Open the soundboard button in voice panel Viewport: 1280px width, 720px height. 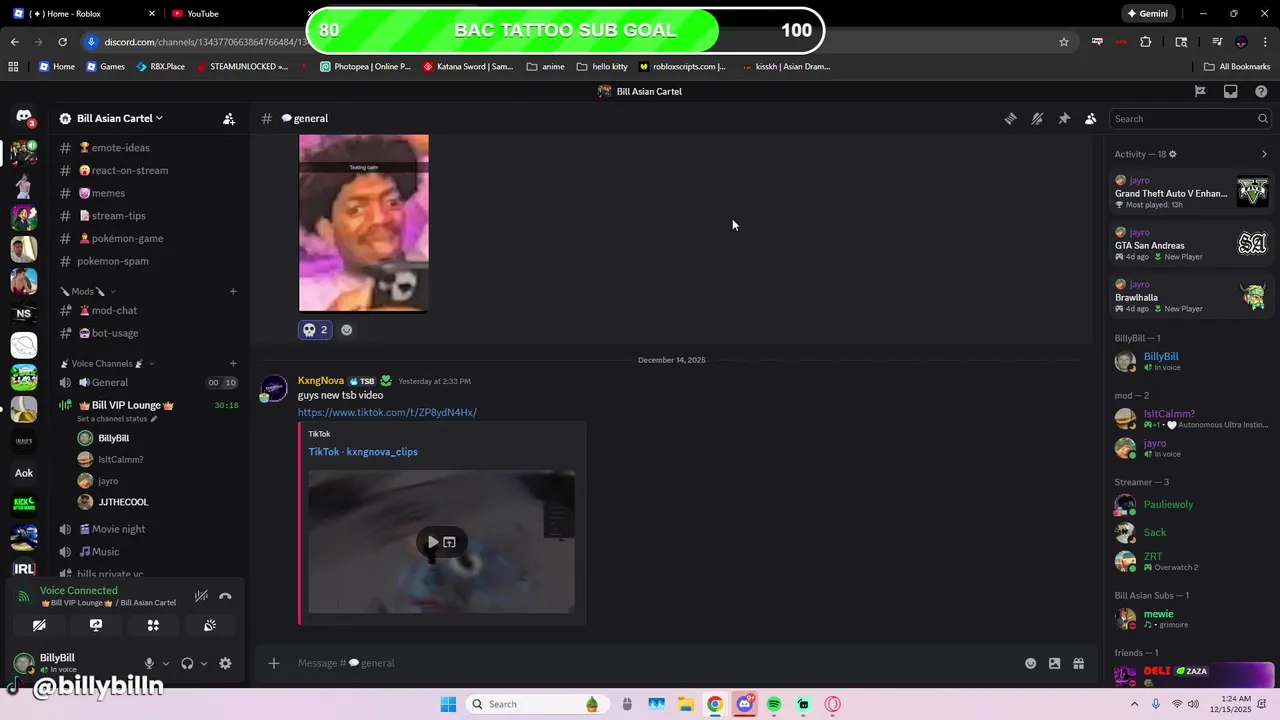pos(210,625)
